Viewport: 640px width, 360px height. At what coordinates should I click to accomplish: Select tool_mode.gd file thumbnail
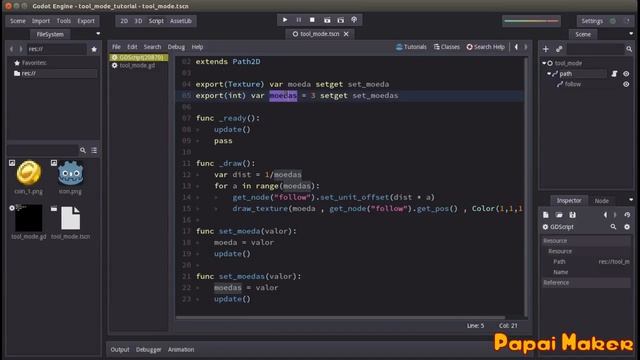pos(29,218)
